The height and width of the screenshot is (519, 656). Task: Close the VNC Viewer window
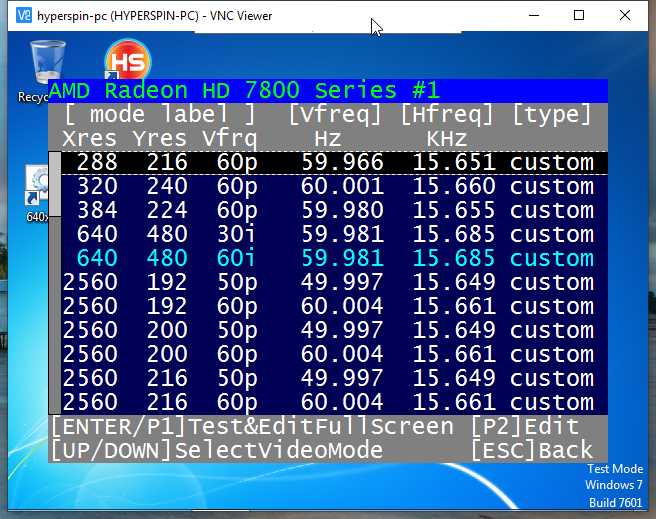tap(625, 15)
